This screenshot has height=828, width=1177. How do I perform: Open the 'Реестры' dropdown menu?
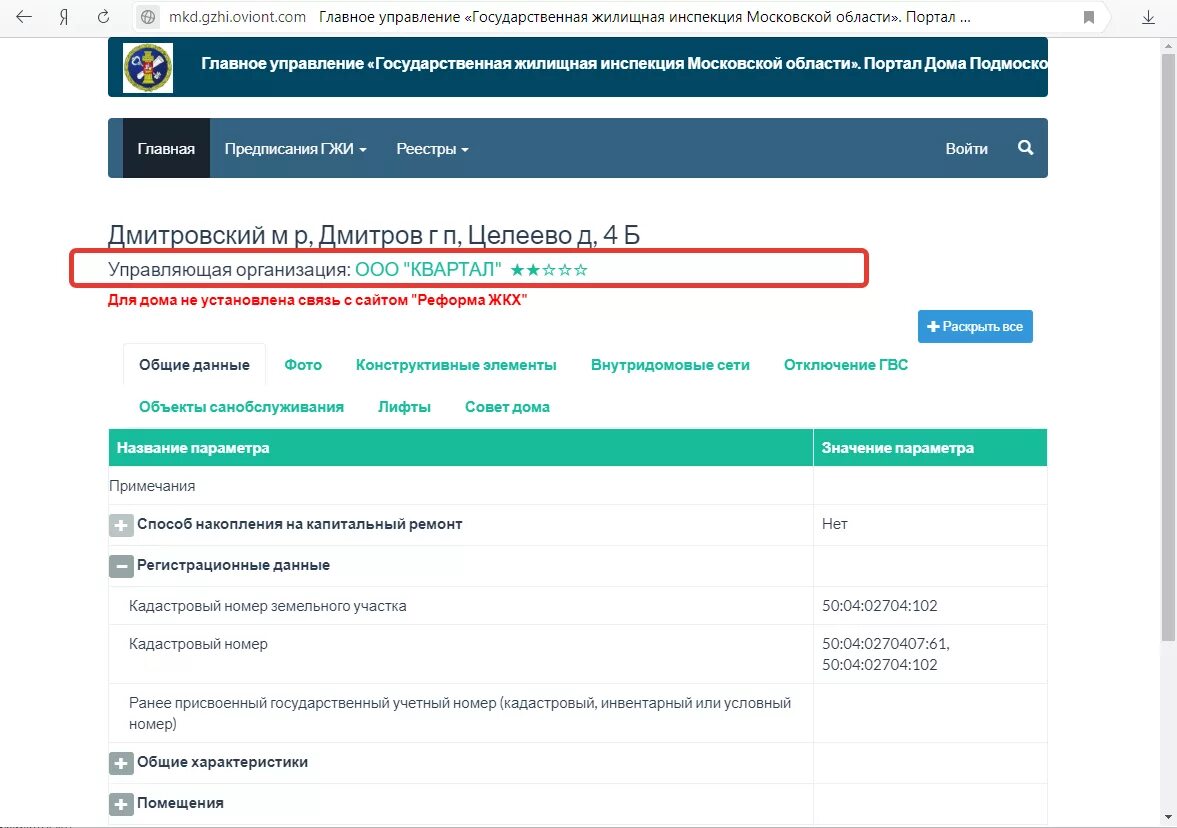432,149
